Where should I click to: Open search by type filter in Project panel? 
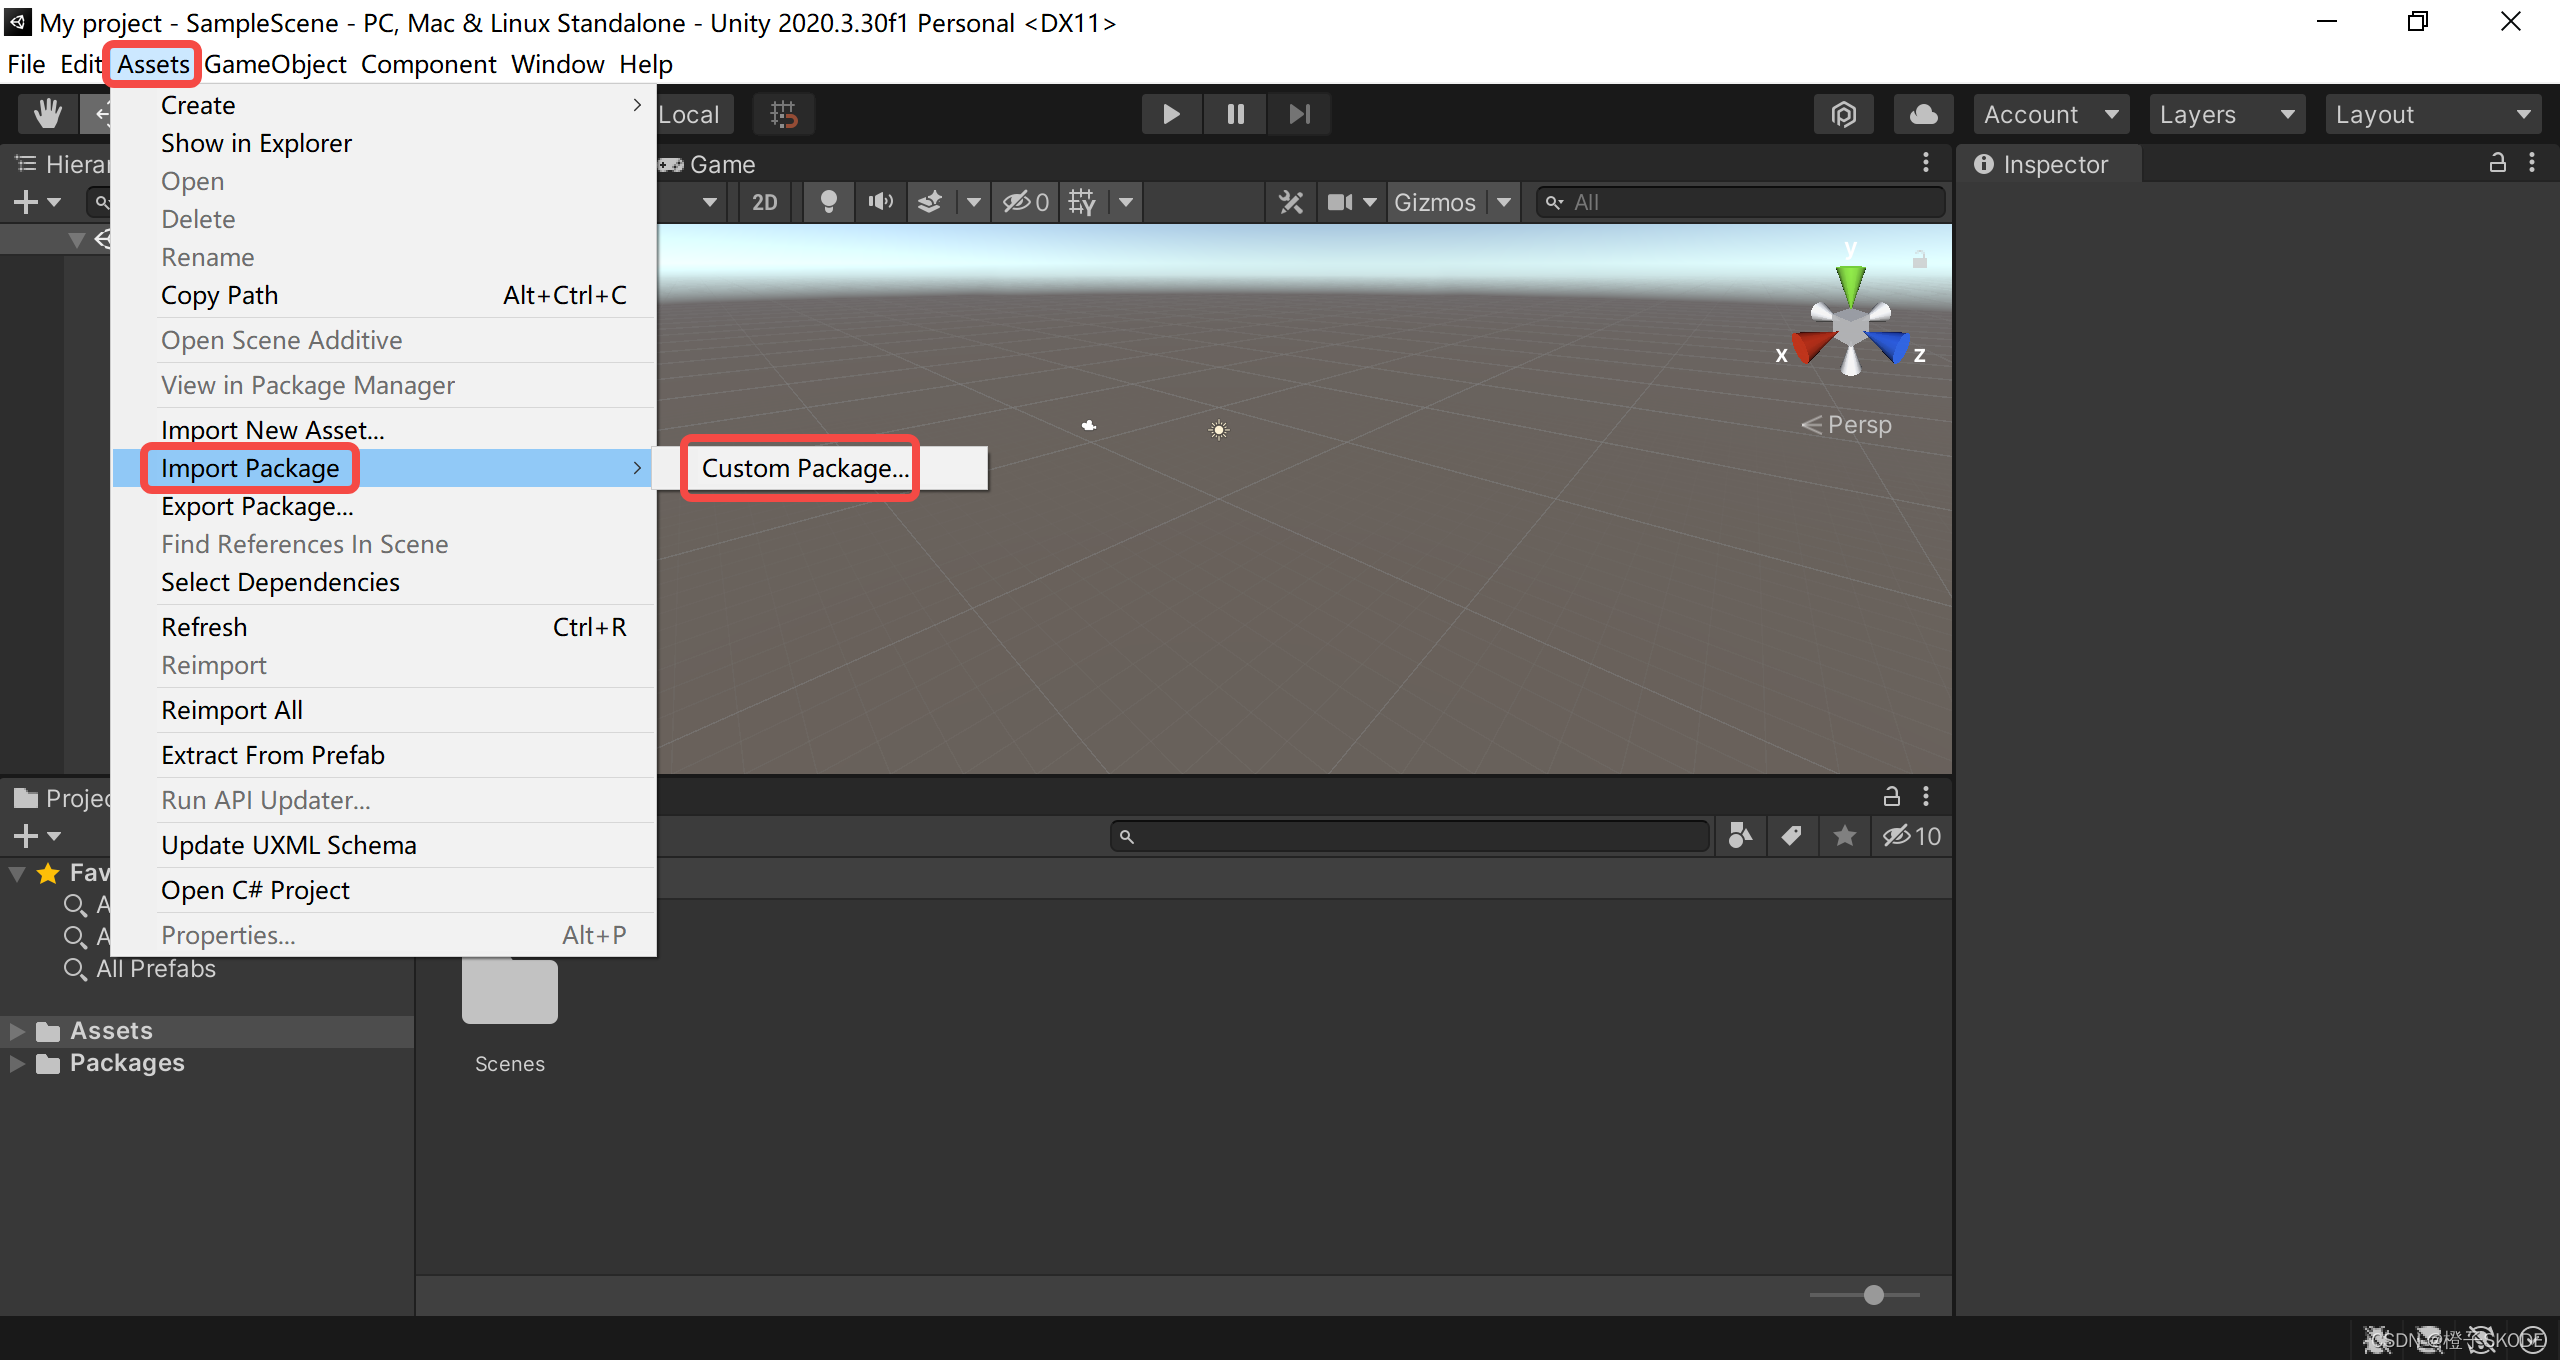tap(1740, 836)
